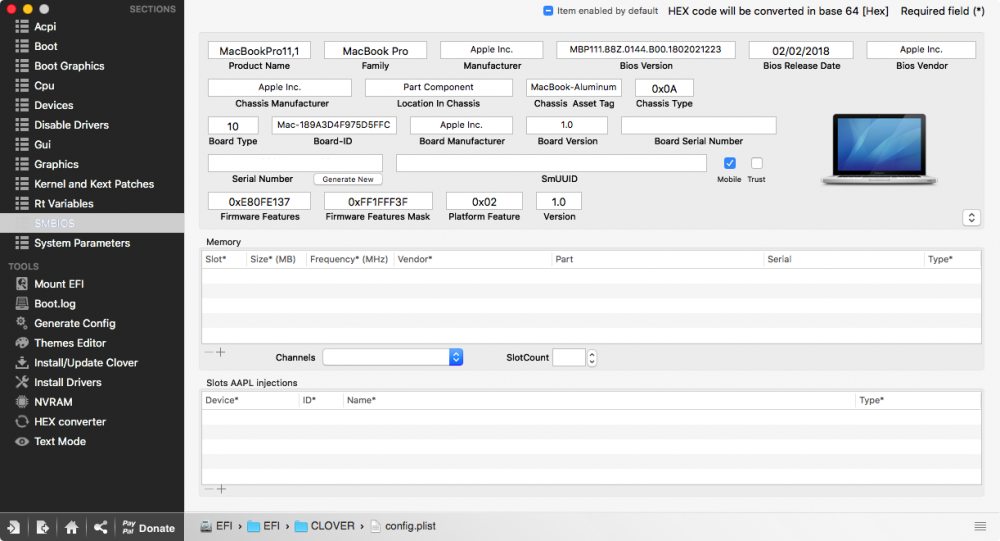
Task: Add a row to Slots AAPL injections
Action: click(221, 489)
